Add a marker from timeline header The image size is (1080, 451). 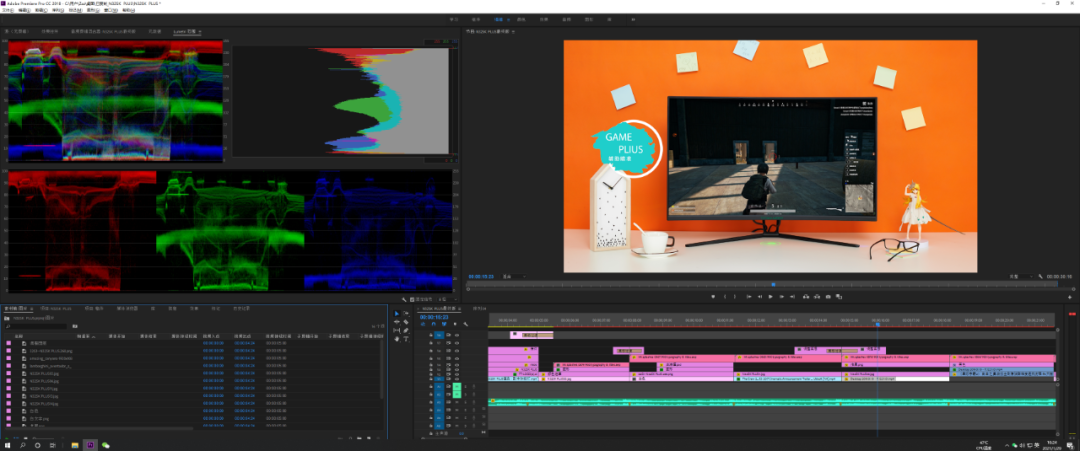[455, 324]
